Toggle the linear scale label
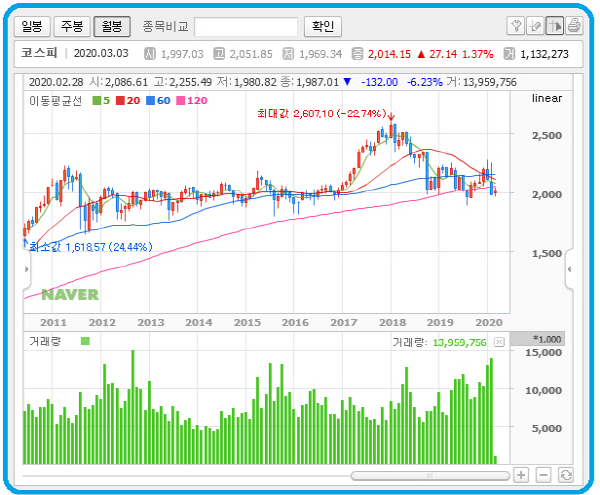 pos(547,98)
